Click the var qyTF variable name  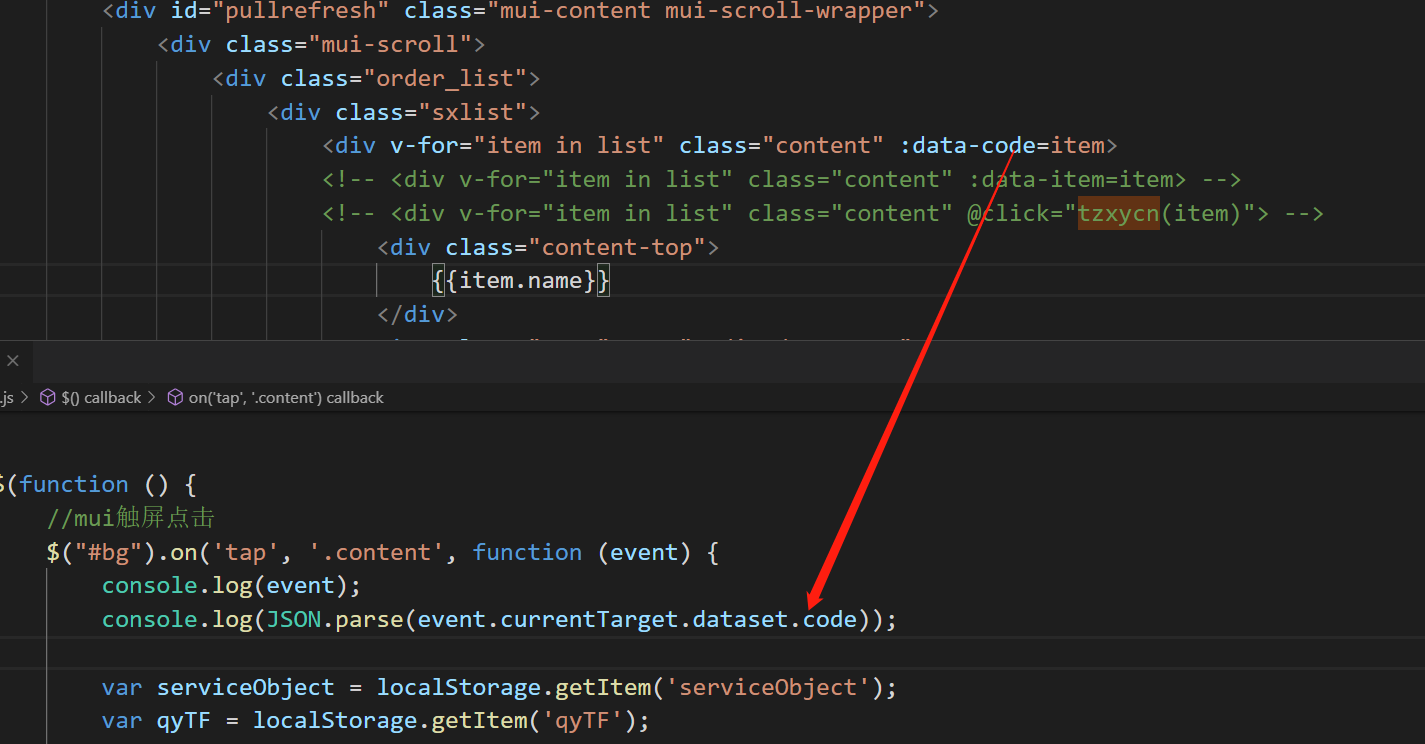click(184, 721)
